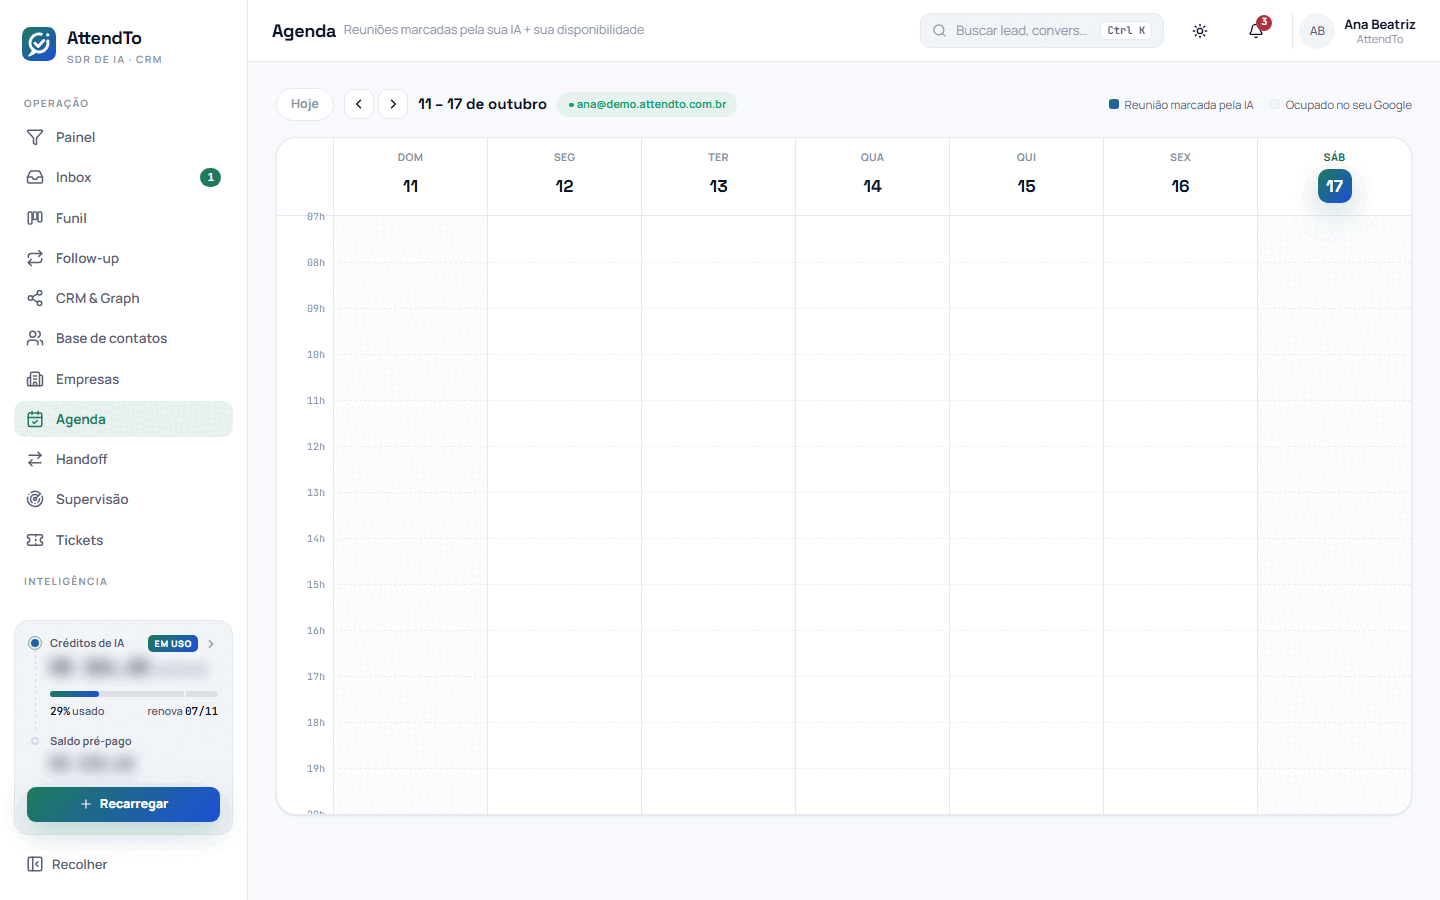Click the Handoff arrows icon

(35, 459)
